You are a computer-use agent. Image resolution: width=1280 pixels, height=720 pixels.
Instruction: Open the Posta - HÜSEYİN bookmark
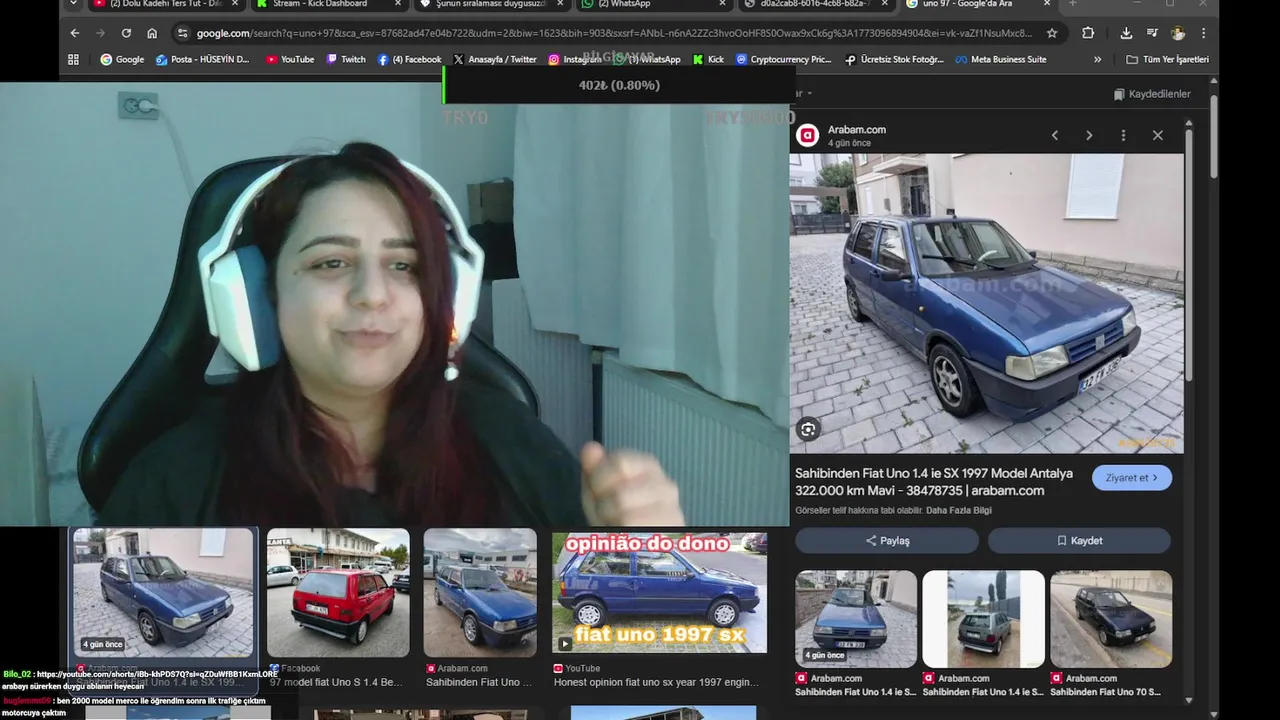click(x=203, y=60)
